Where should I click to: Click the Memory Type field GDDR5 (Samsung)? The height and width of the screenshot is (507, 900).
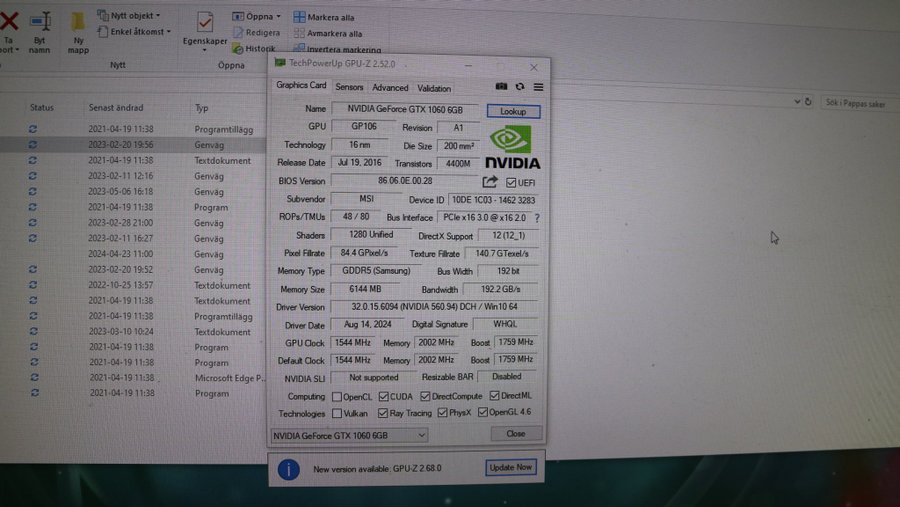pyautogui.click(x=376, y=271)
